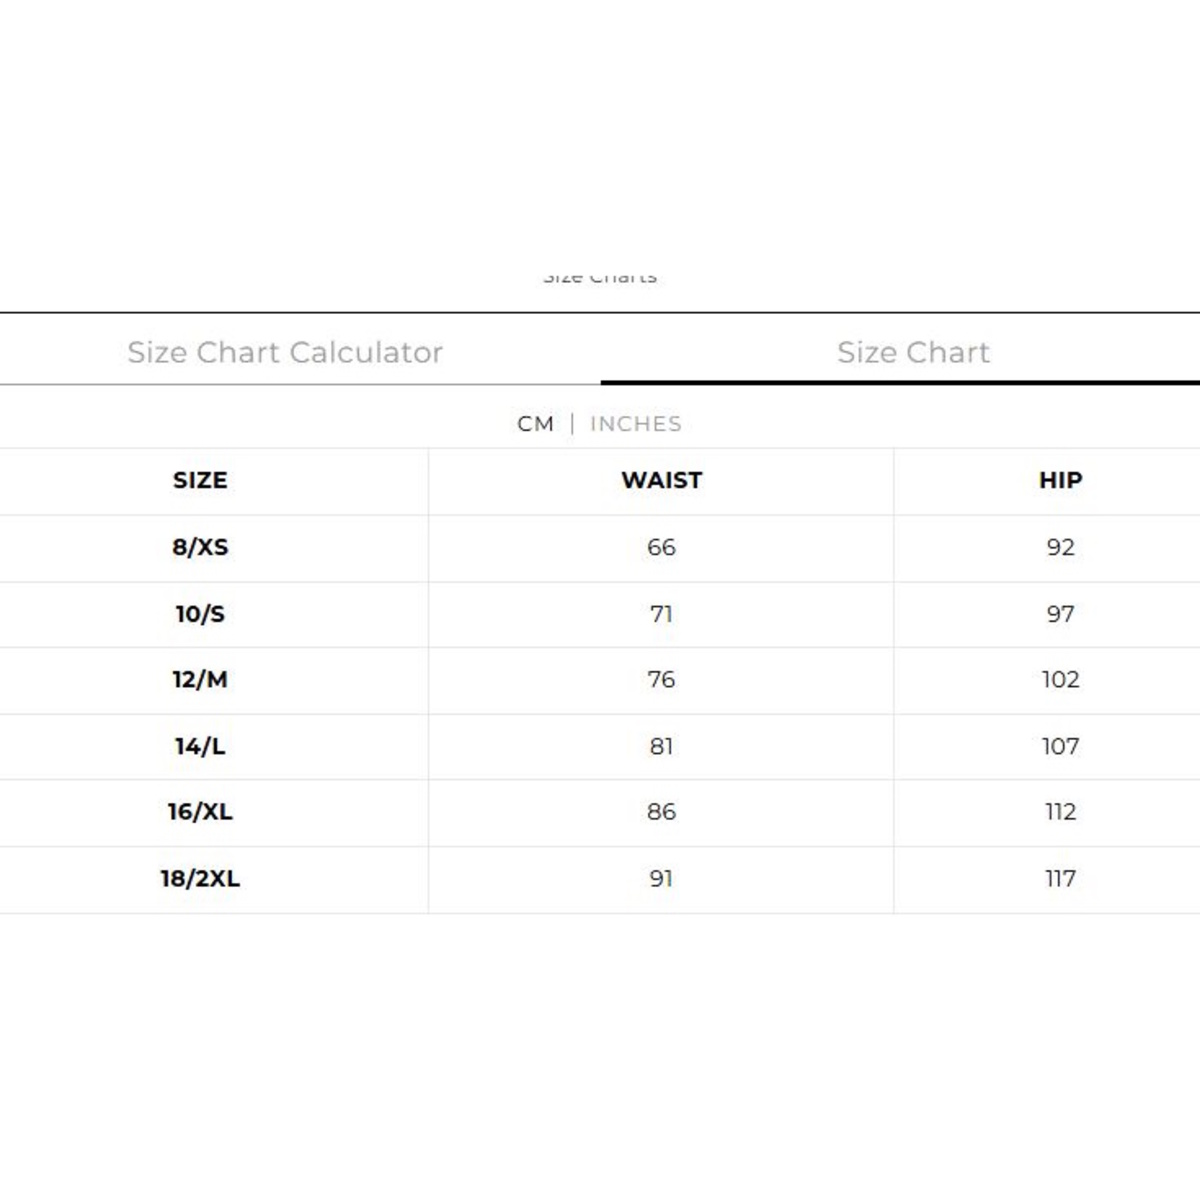
Task: Click hip value 107 for 14/L
Action: point(1060,746)
